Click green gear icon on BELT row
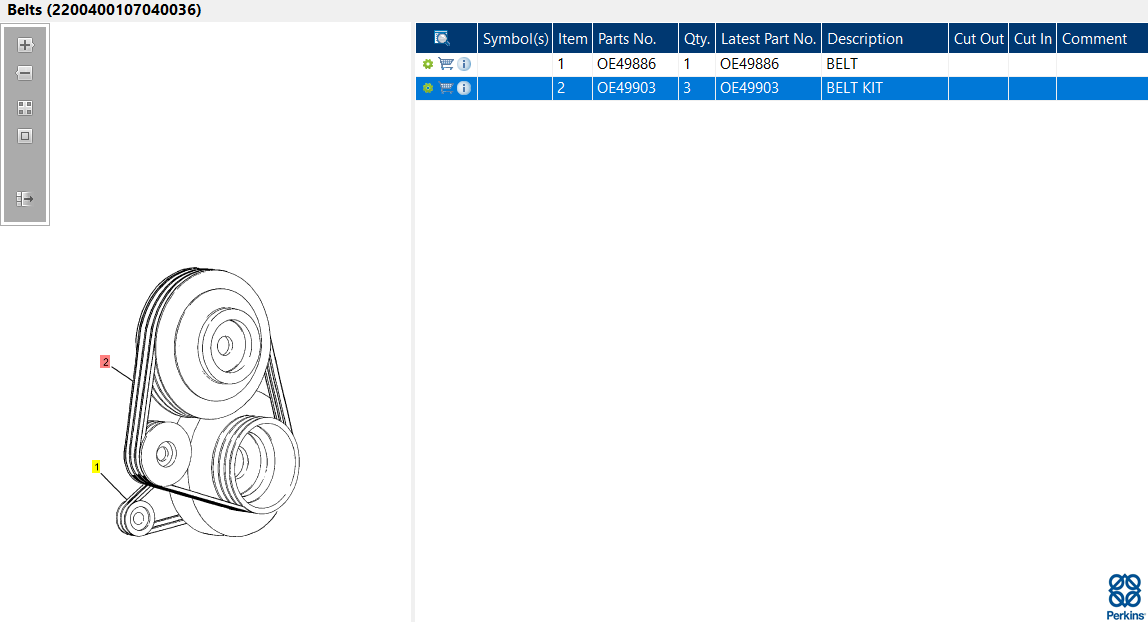The image size is (1148, 622). (x=428, y=64)
